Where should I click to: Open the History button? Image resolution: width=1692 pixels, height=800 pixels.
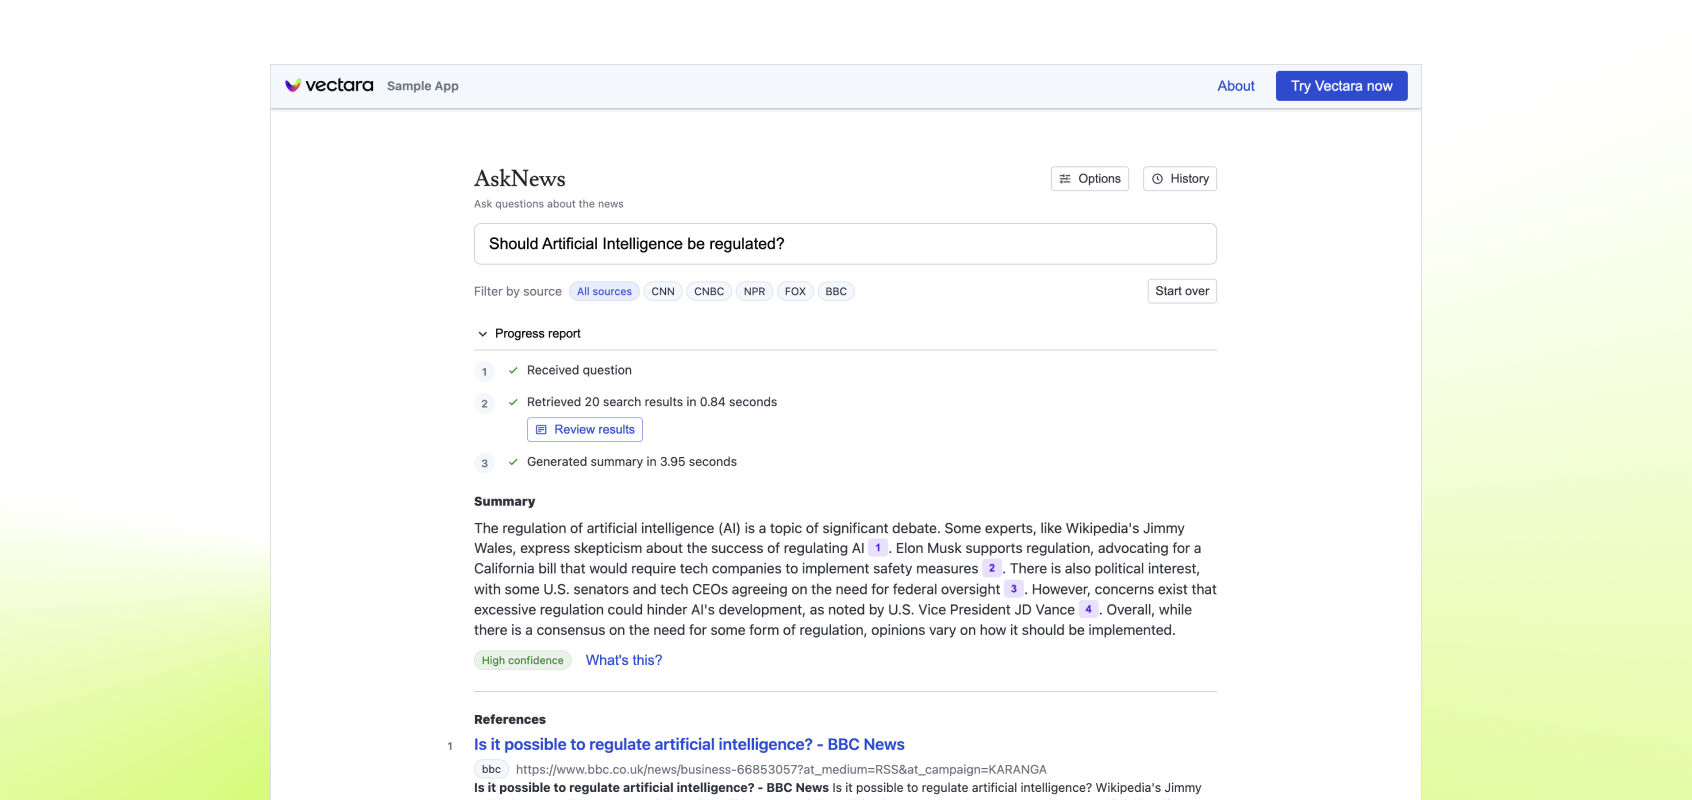pos(1180,179)
